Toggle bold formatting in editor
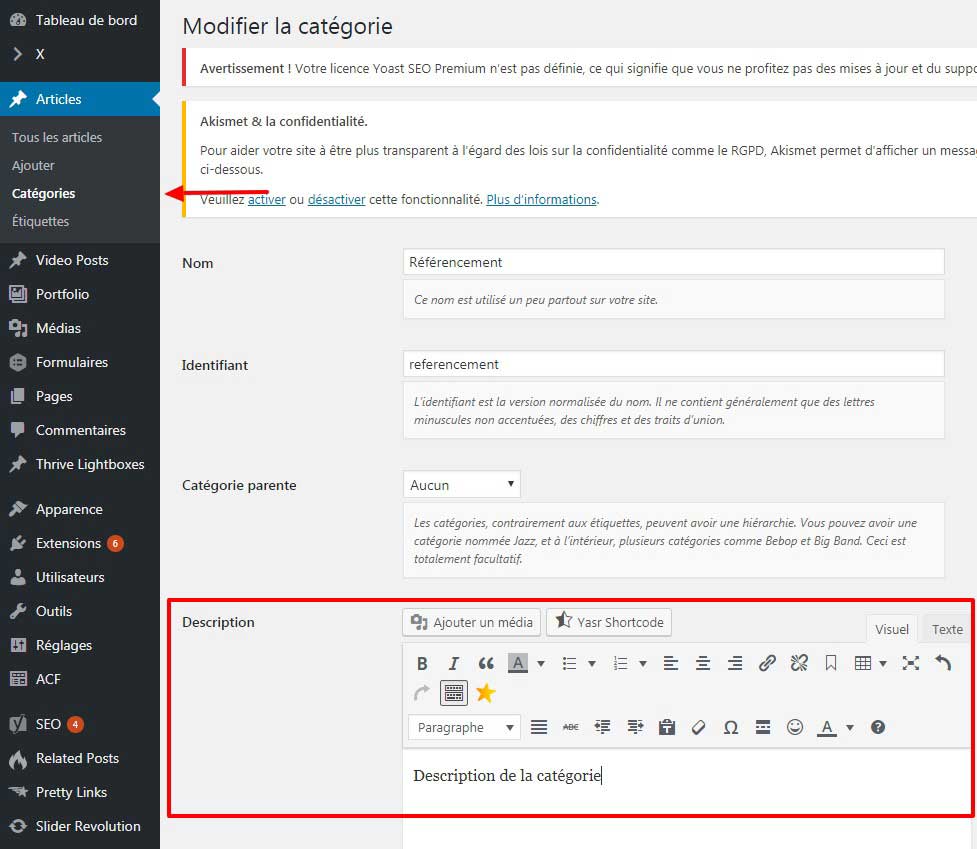The image size is (977, 849). (422, 663)
